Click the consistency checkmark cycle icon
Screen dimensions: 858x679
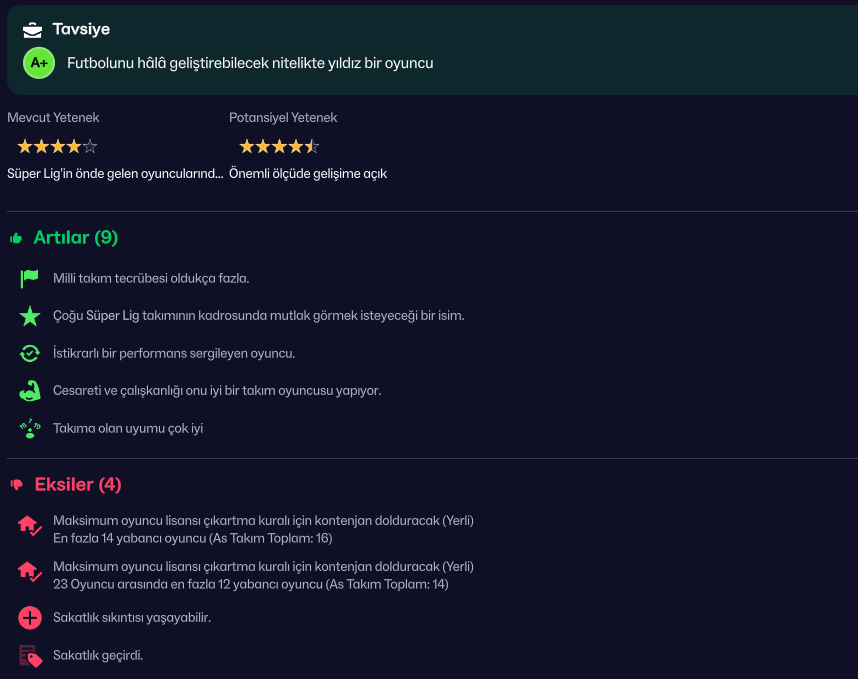pos(30,353)
